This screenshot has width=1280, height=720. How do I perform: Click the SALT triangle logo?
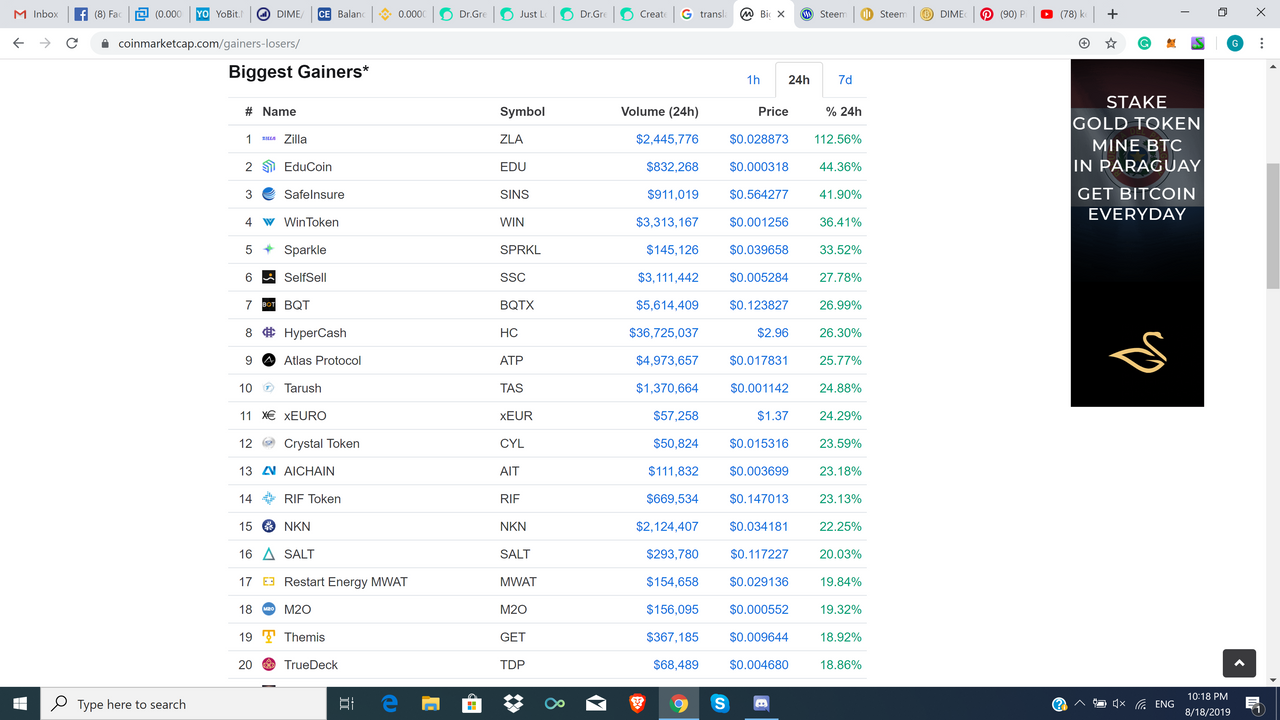click(269, 554)
